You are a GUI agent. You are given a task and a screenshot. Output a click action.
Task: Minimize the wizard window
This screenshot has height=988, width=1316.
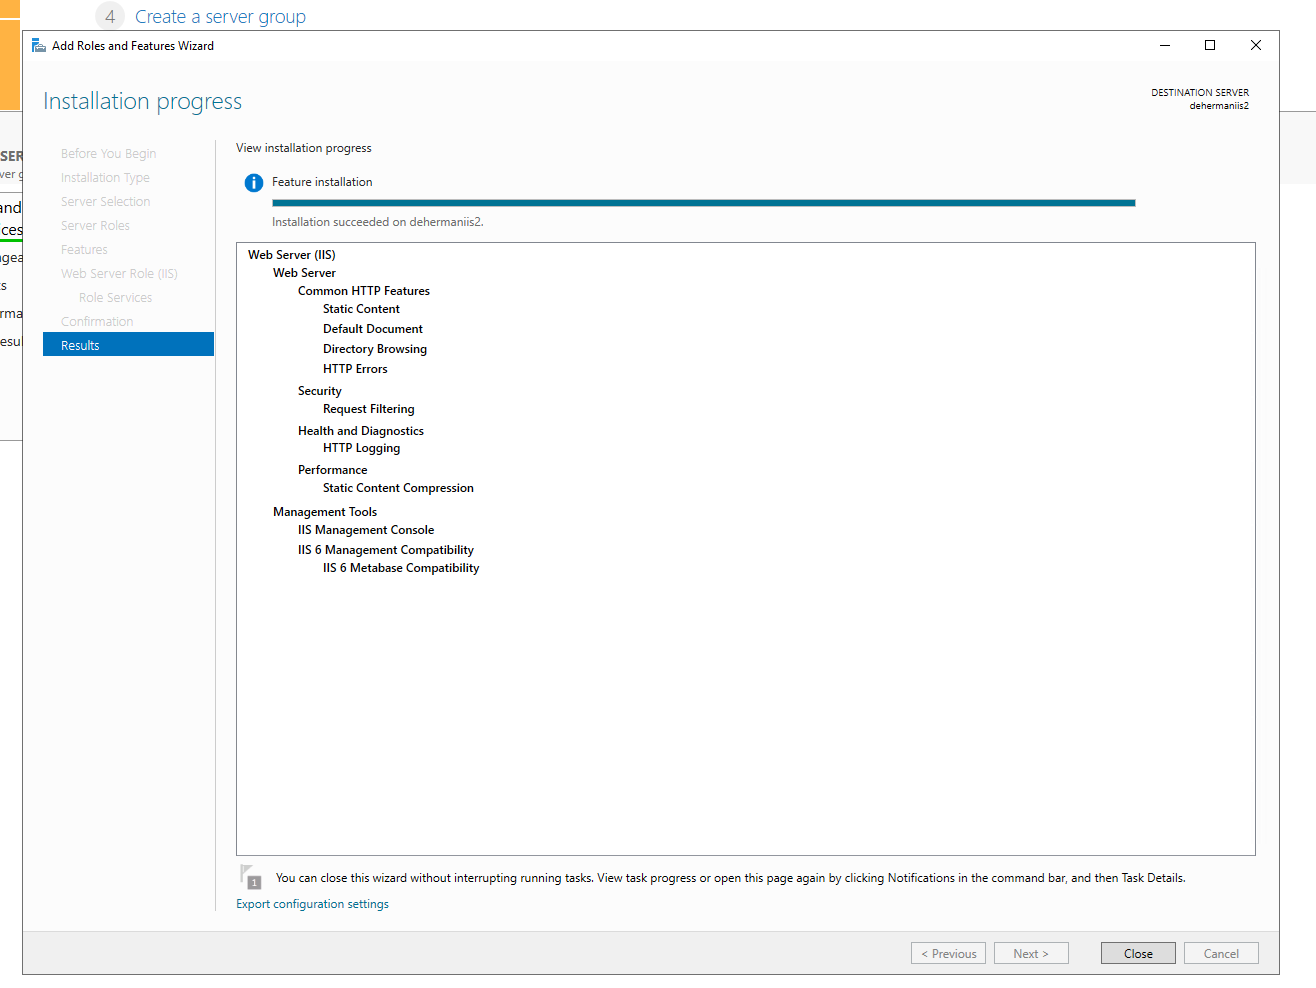1165,45
